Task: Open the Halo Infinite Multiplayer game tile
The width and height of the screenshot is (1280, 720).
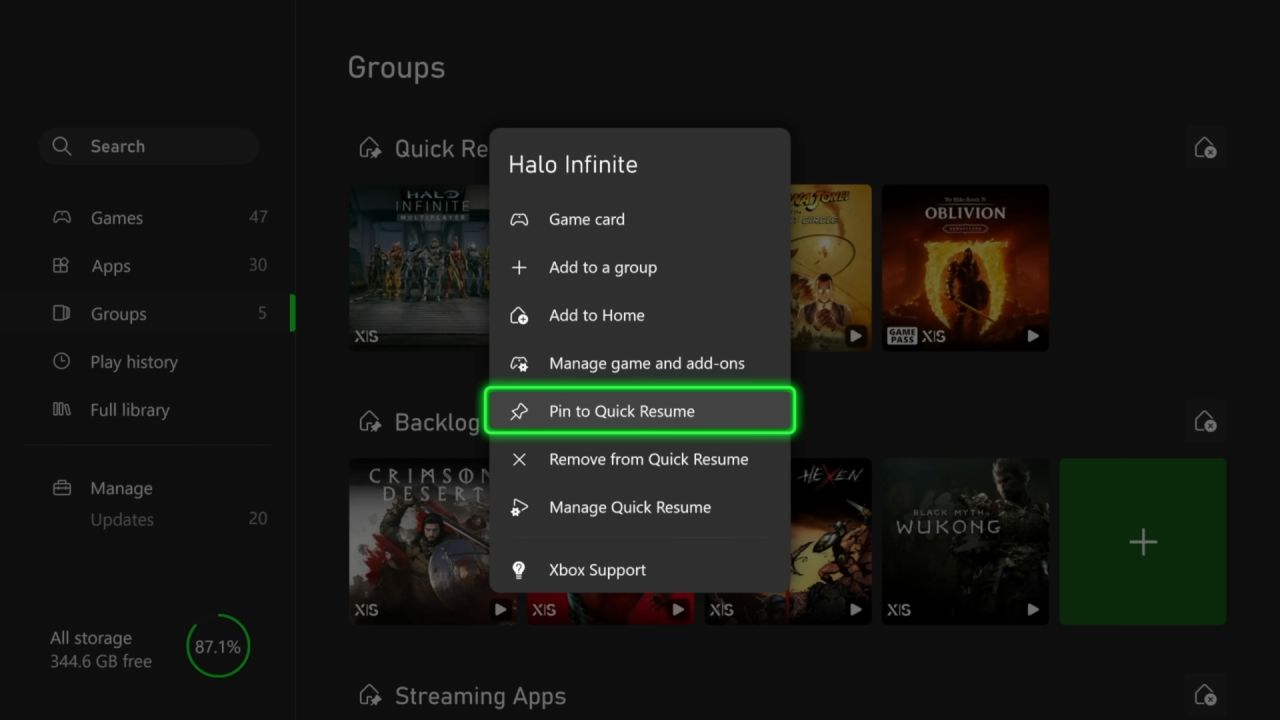Action: point(419,267)
